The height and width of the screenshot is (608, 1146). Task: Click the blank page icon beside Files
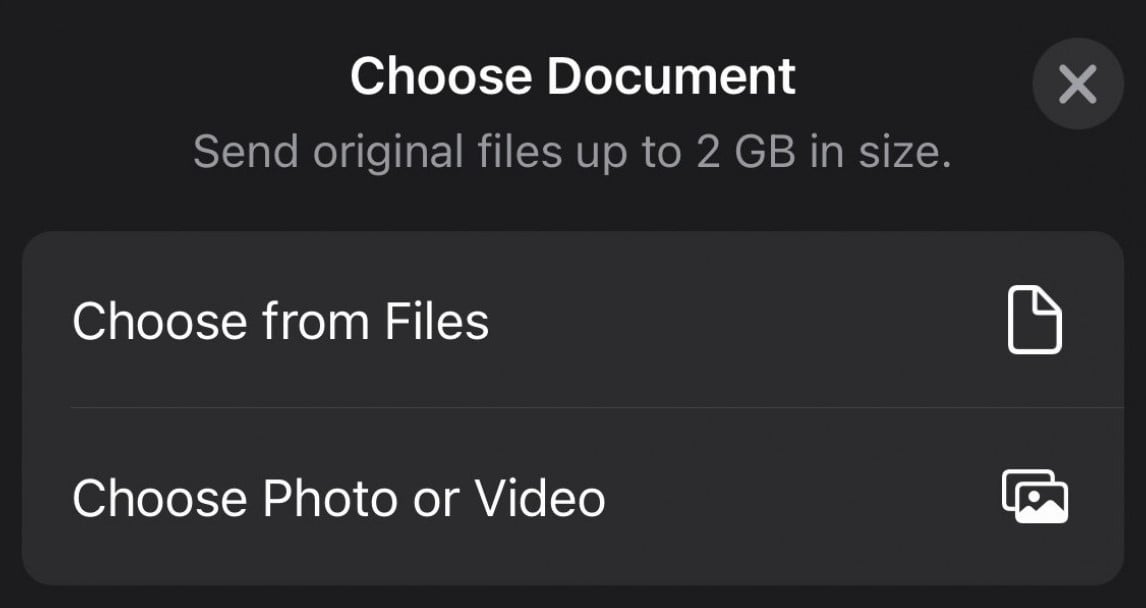(x=1034, y=320)
